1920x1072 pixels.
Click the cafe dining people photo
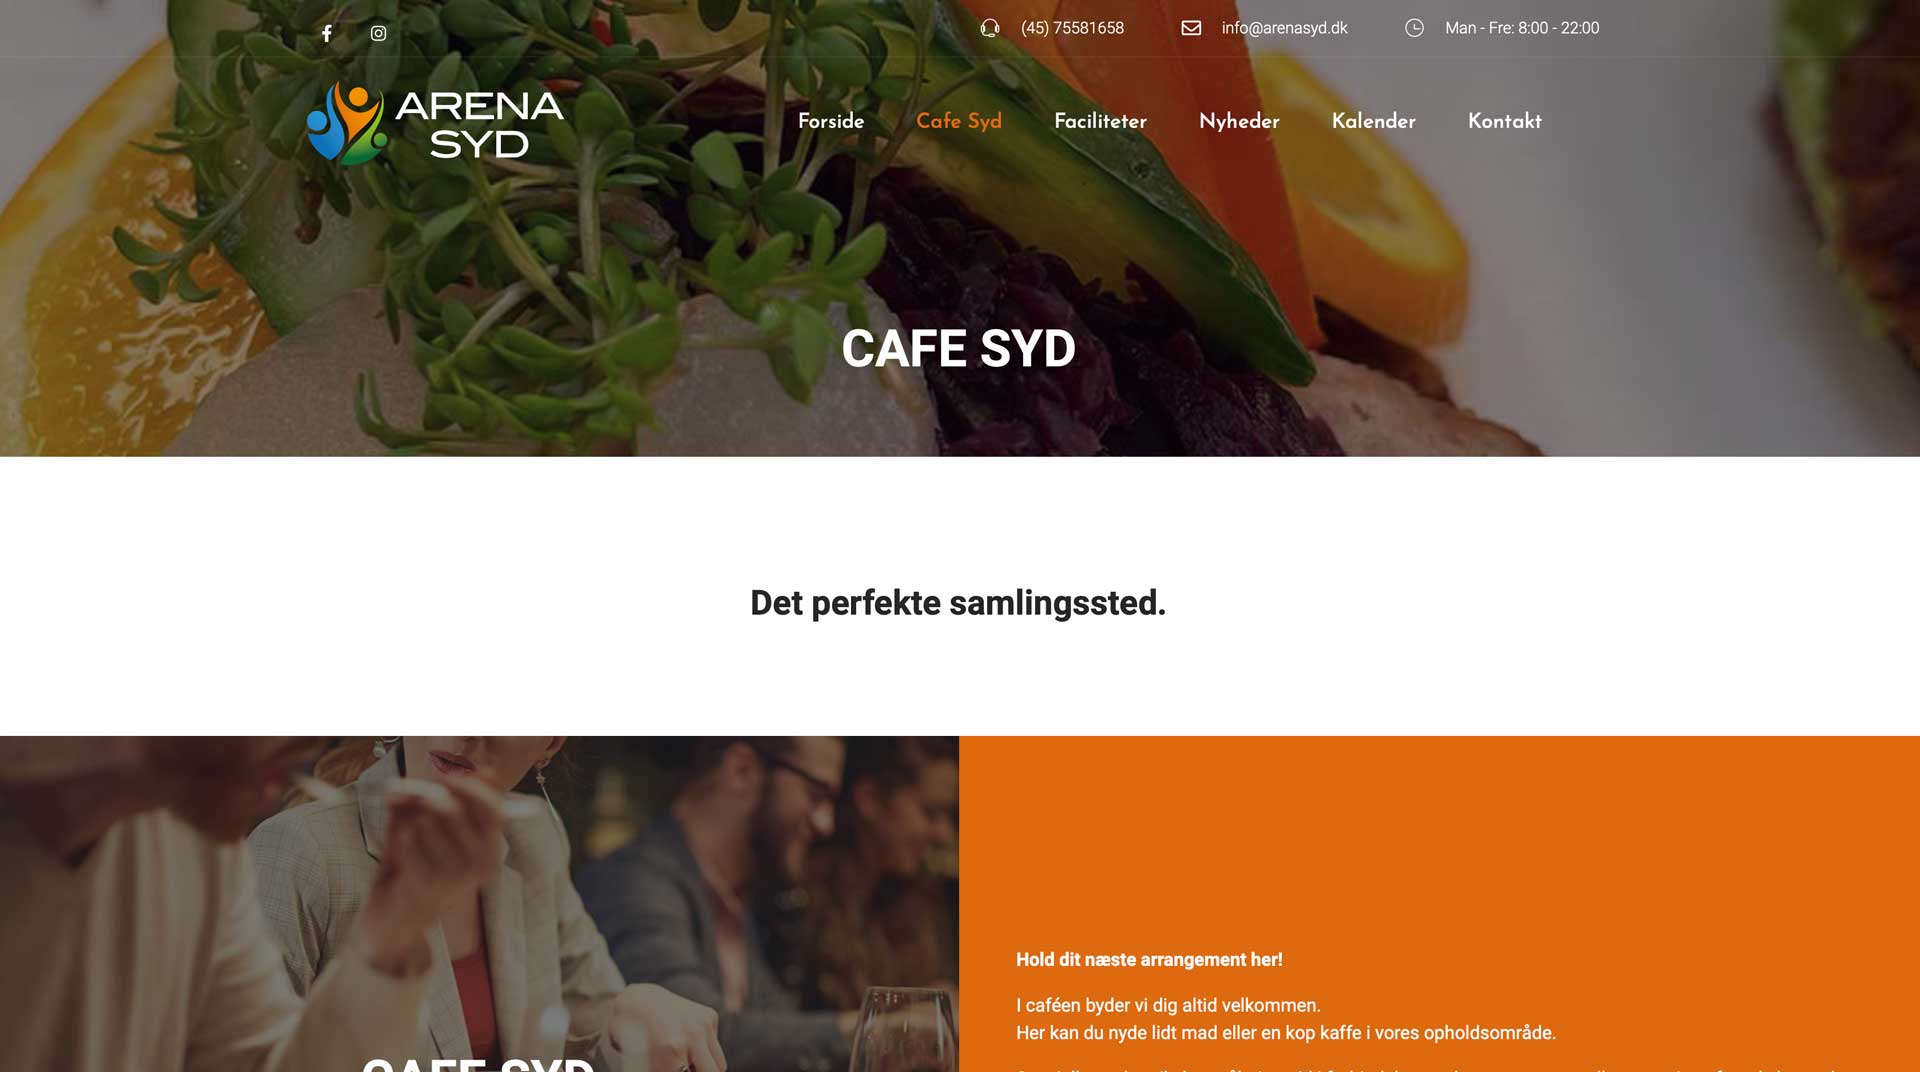[479, 904]
